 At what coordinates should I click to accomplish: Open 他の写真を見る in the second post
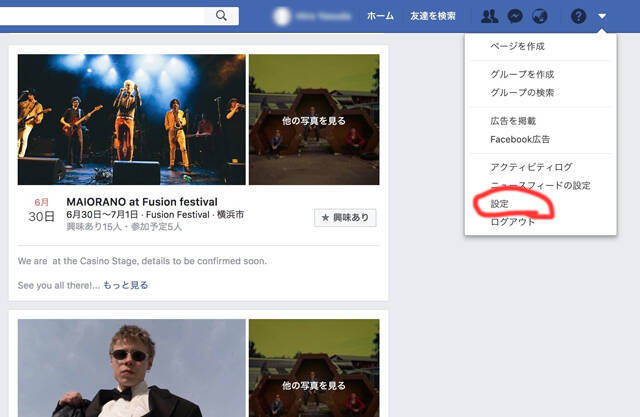[314, 368]
